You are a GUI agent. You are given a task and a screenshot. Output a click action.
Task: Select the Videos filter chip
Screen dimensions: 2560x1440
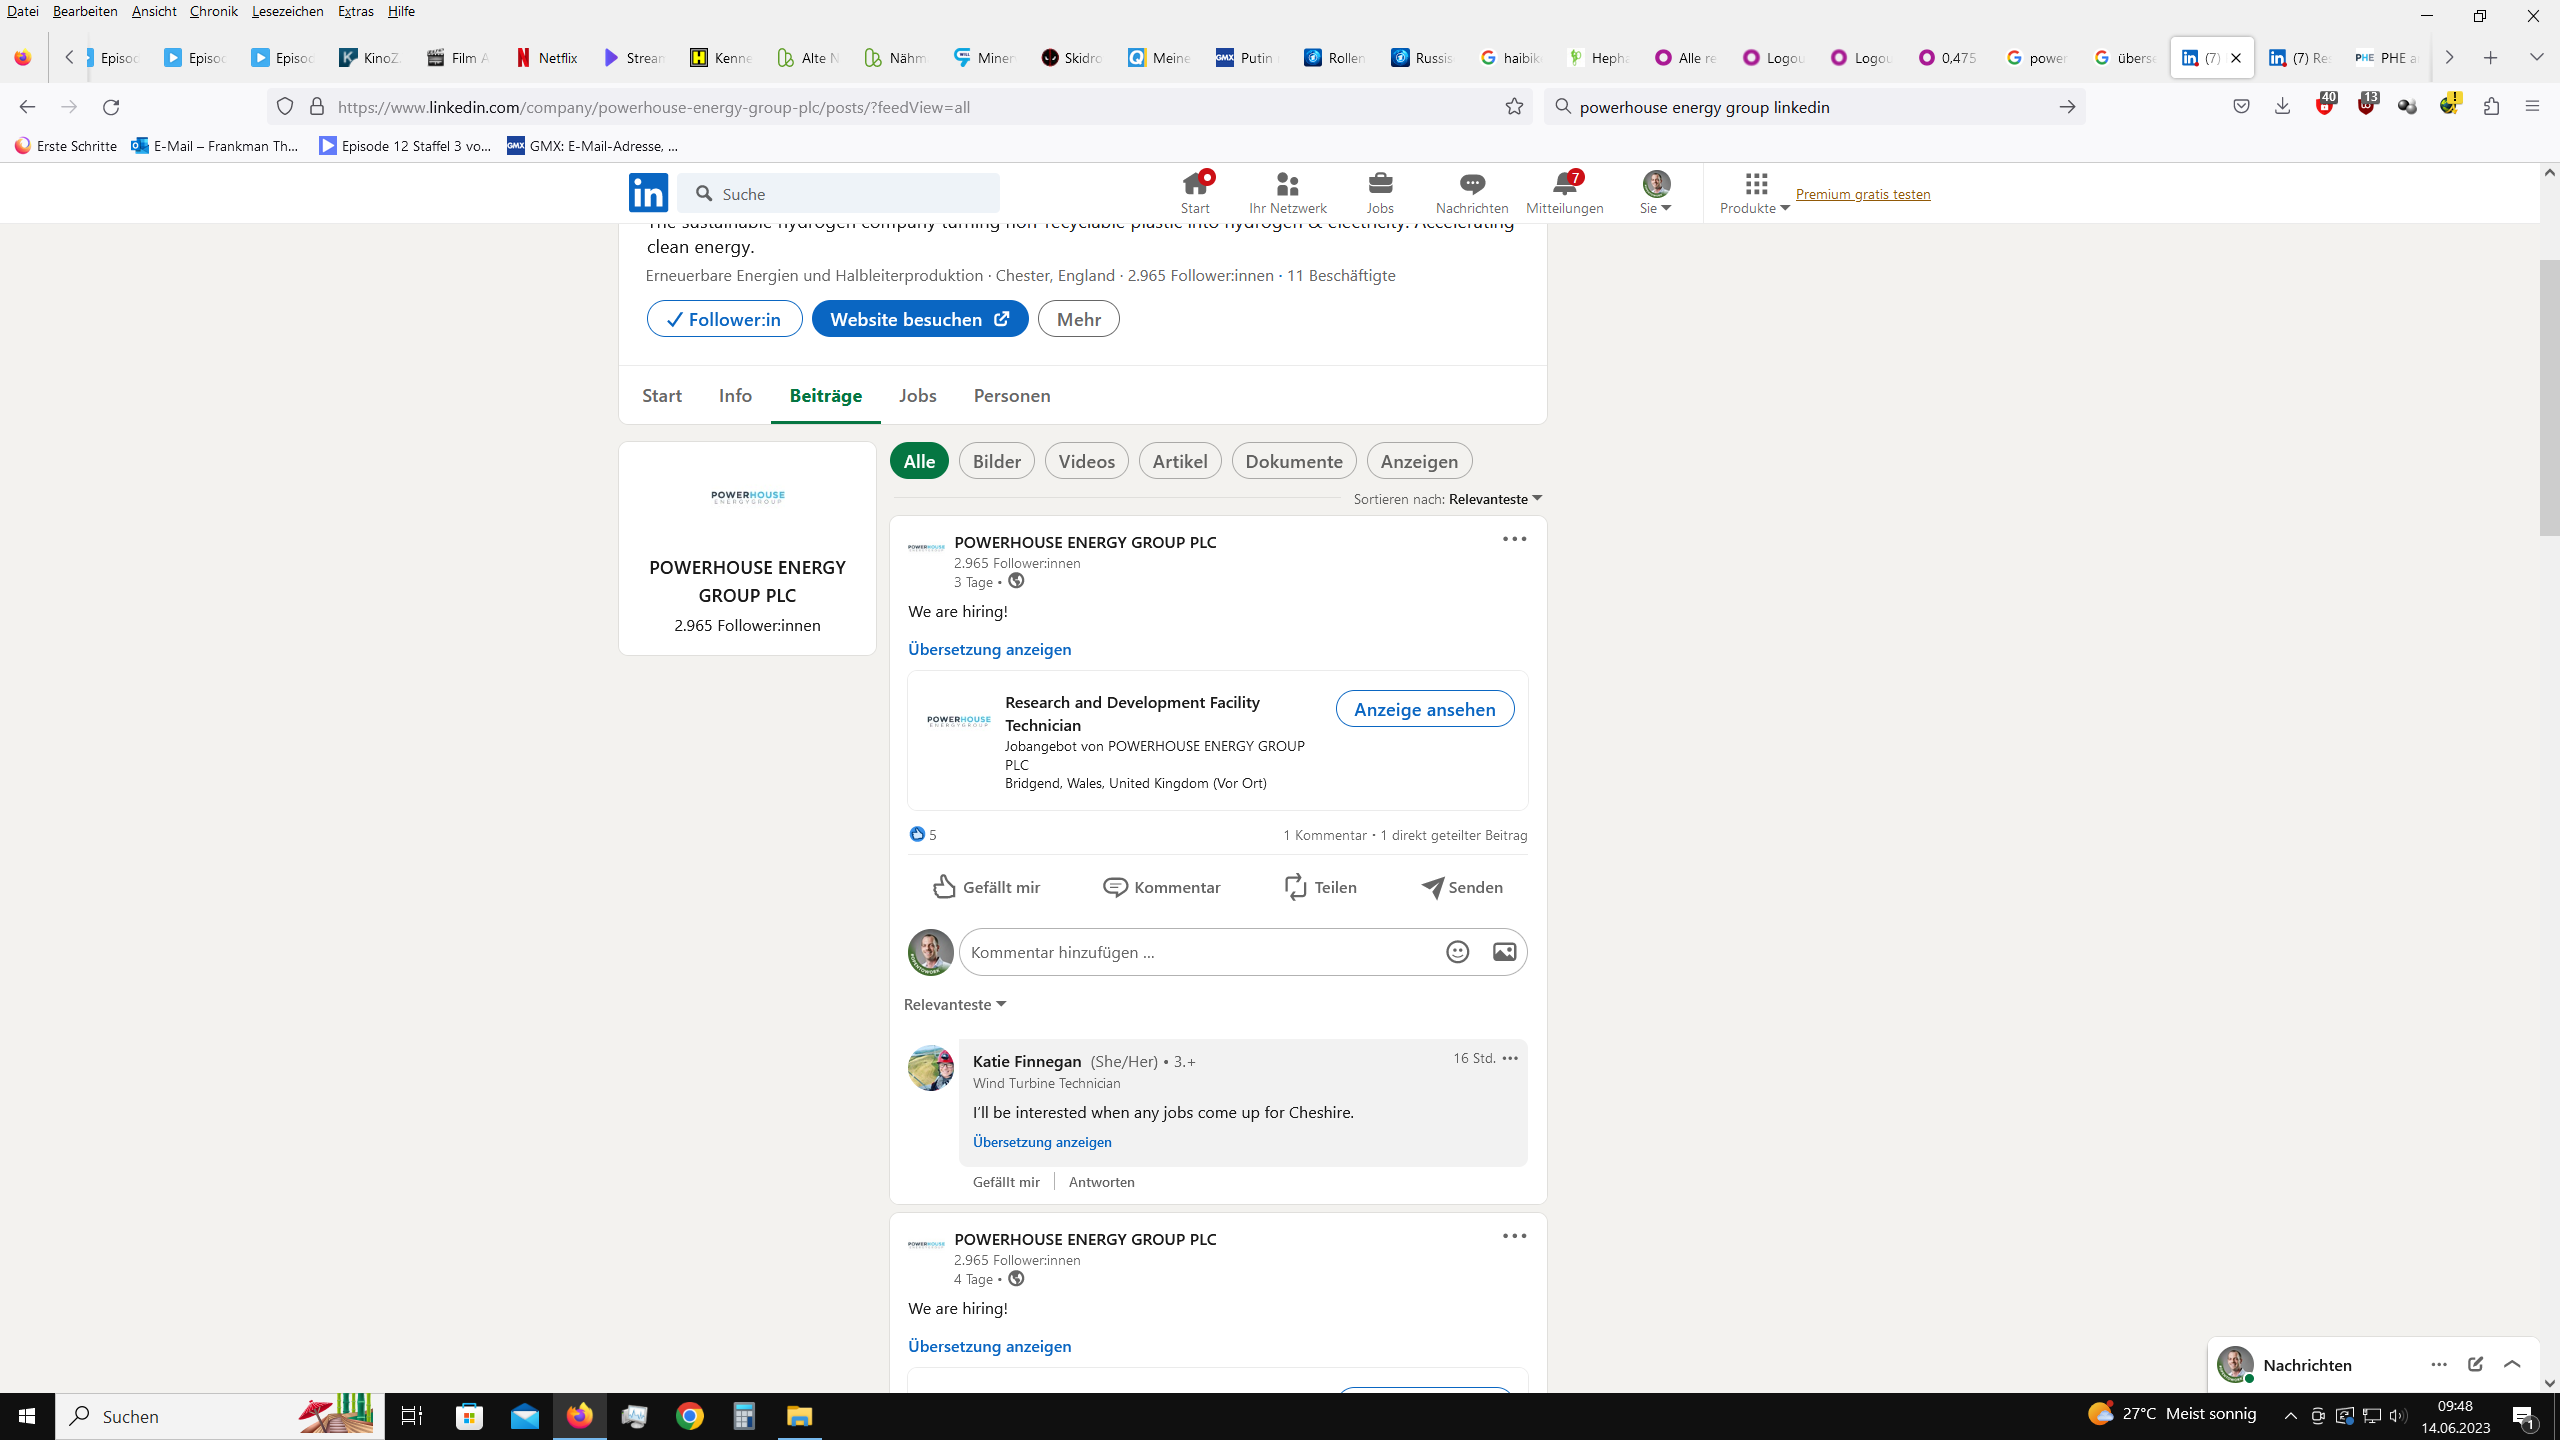click(1086, 461)
